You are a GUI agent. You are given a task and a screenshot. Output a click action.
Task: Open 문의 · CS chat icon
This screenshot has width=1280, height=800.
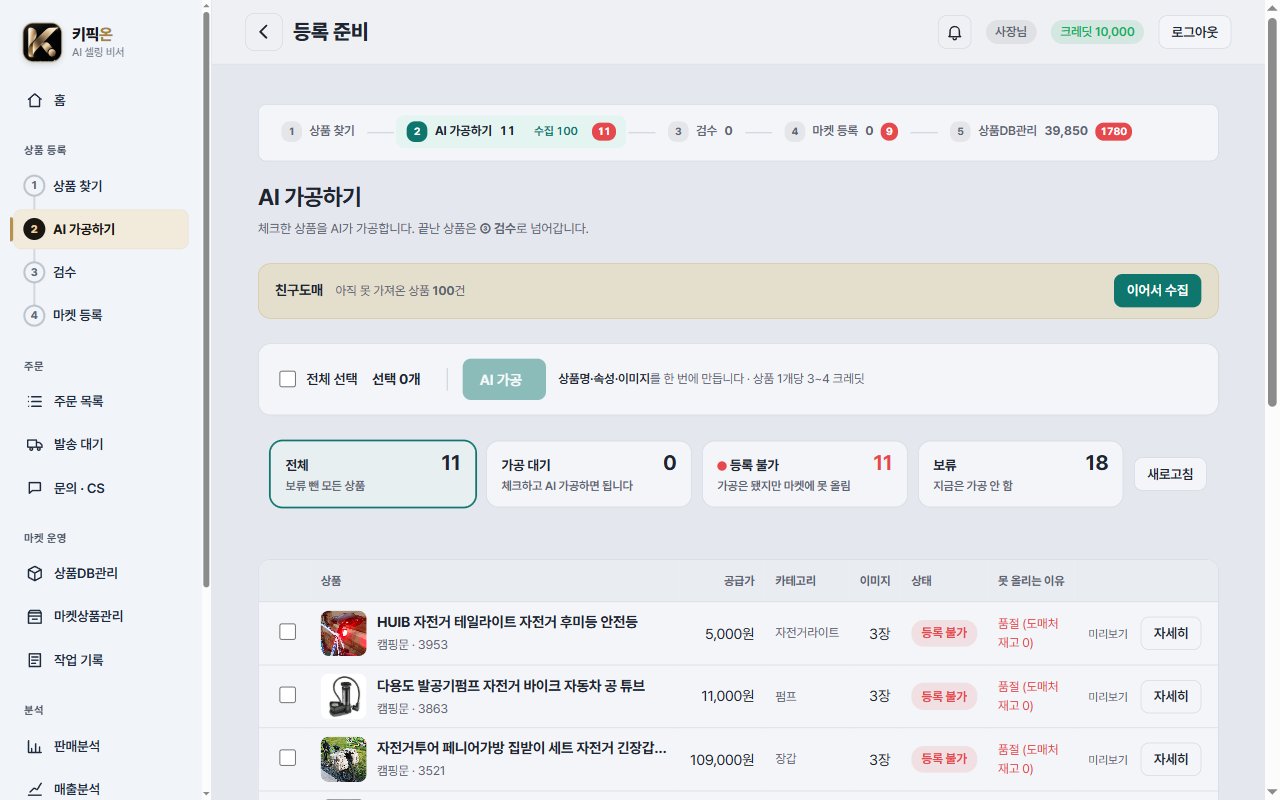click(35, 488)
